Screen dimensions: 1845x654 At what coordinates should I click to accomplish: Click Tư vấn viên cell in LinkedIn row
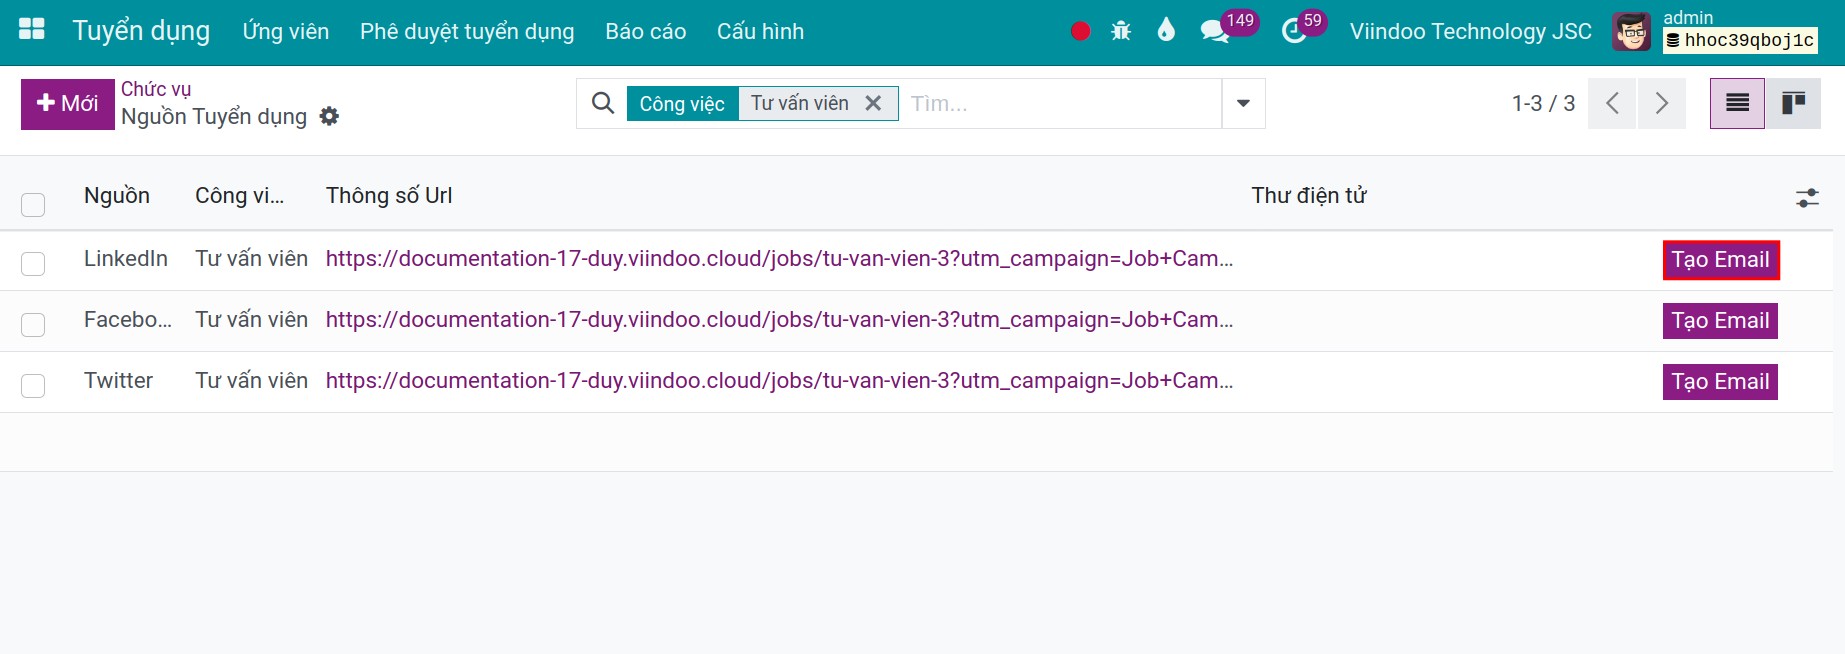click(251, 259)
